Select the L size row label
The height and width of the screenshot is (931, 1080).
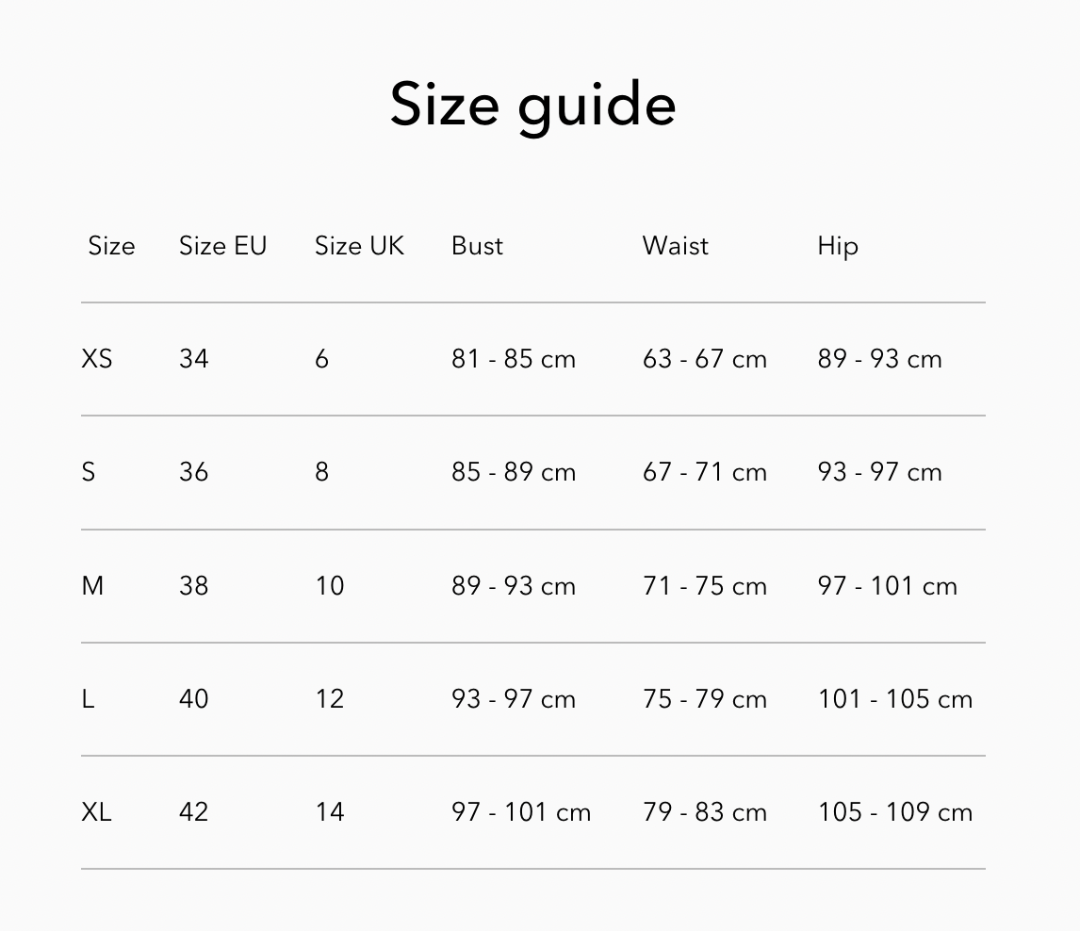[87, 699]
